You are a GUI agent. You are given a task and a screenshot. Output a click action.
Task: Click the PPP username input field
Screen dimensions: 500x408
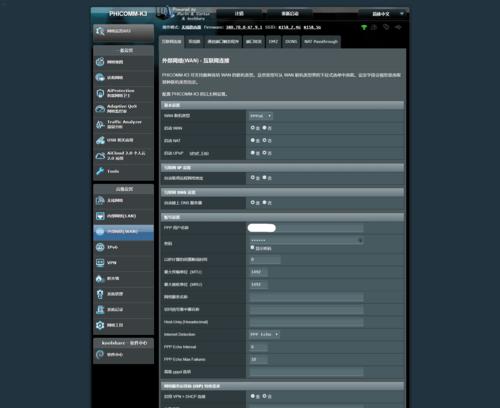(x=306, y=228)
